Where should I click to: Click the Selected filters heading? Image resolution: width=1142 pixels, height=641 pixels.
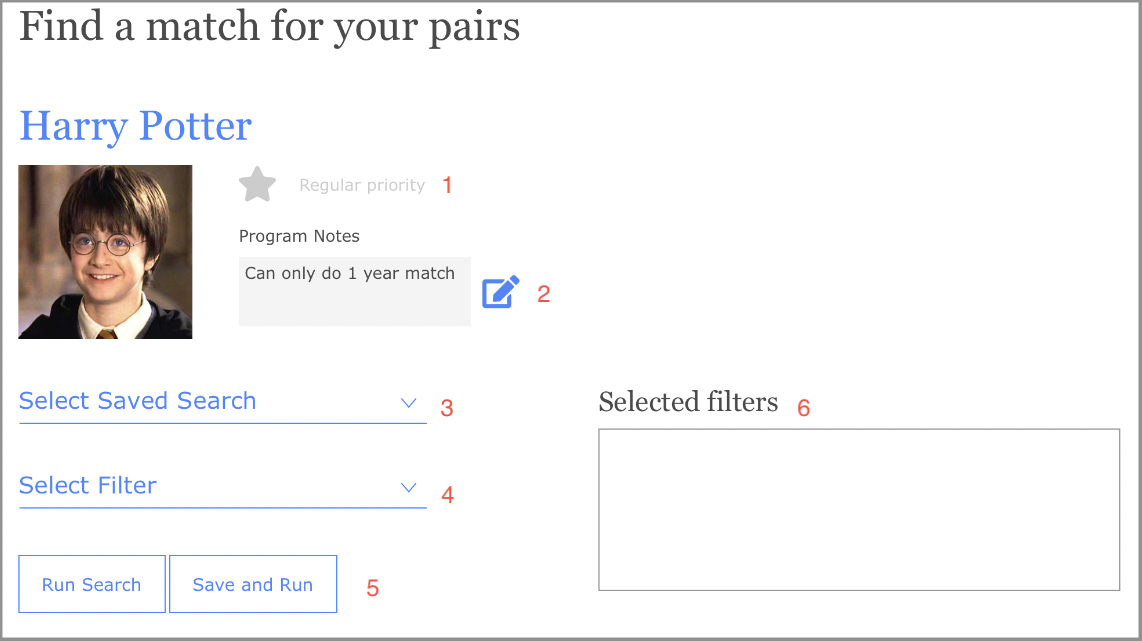pos(688,402)
